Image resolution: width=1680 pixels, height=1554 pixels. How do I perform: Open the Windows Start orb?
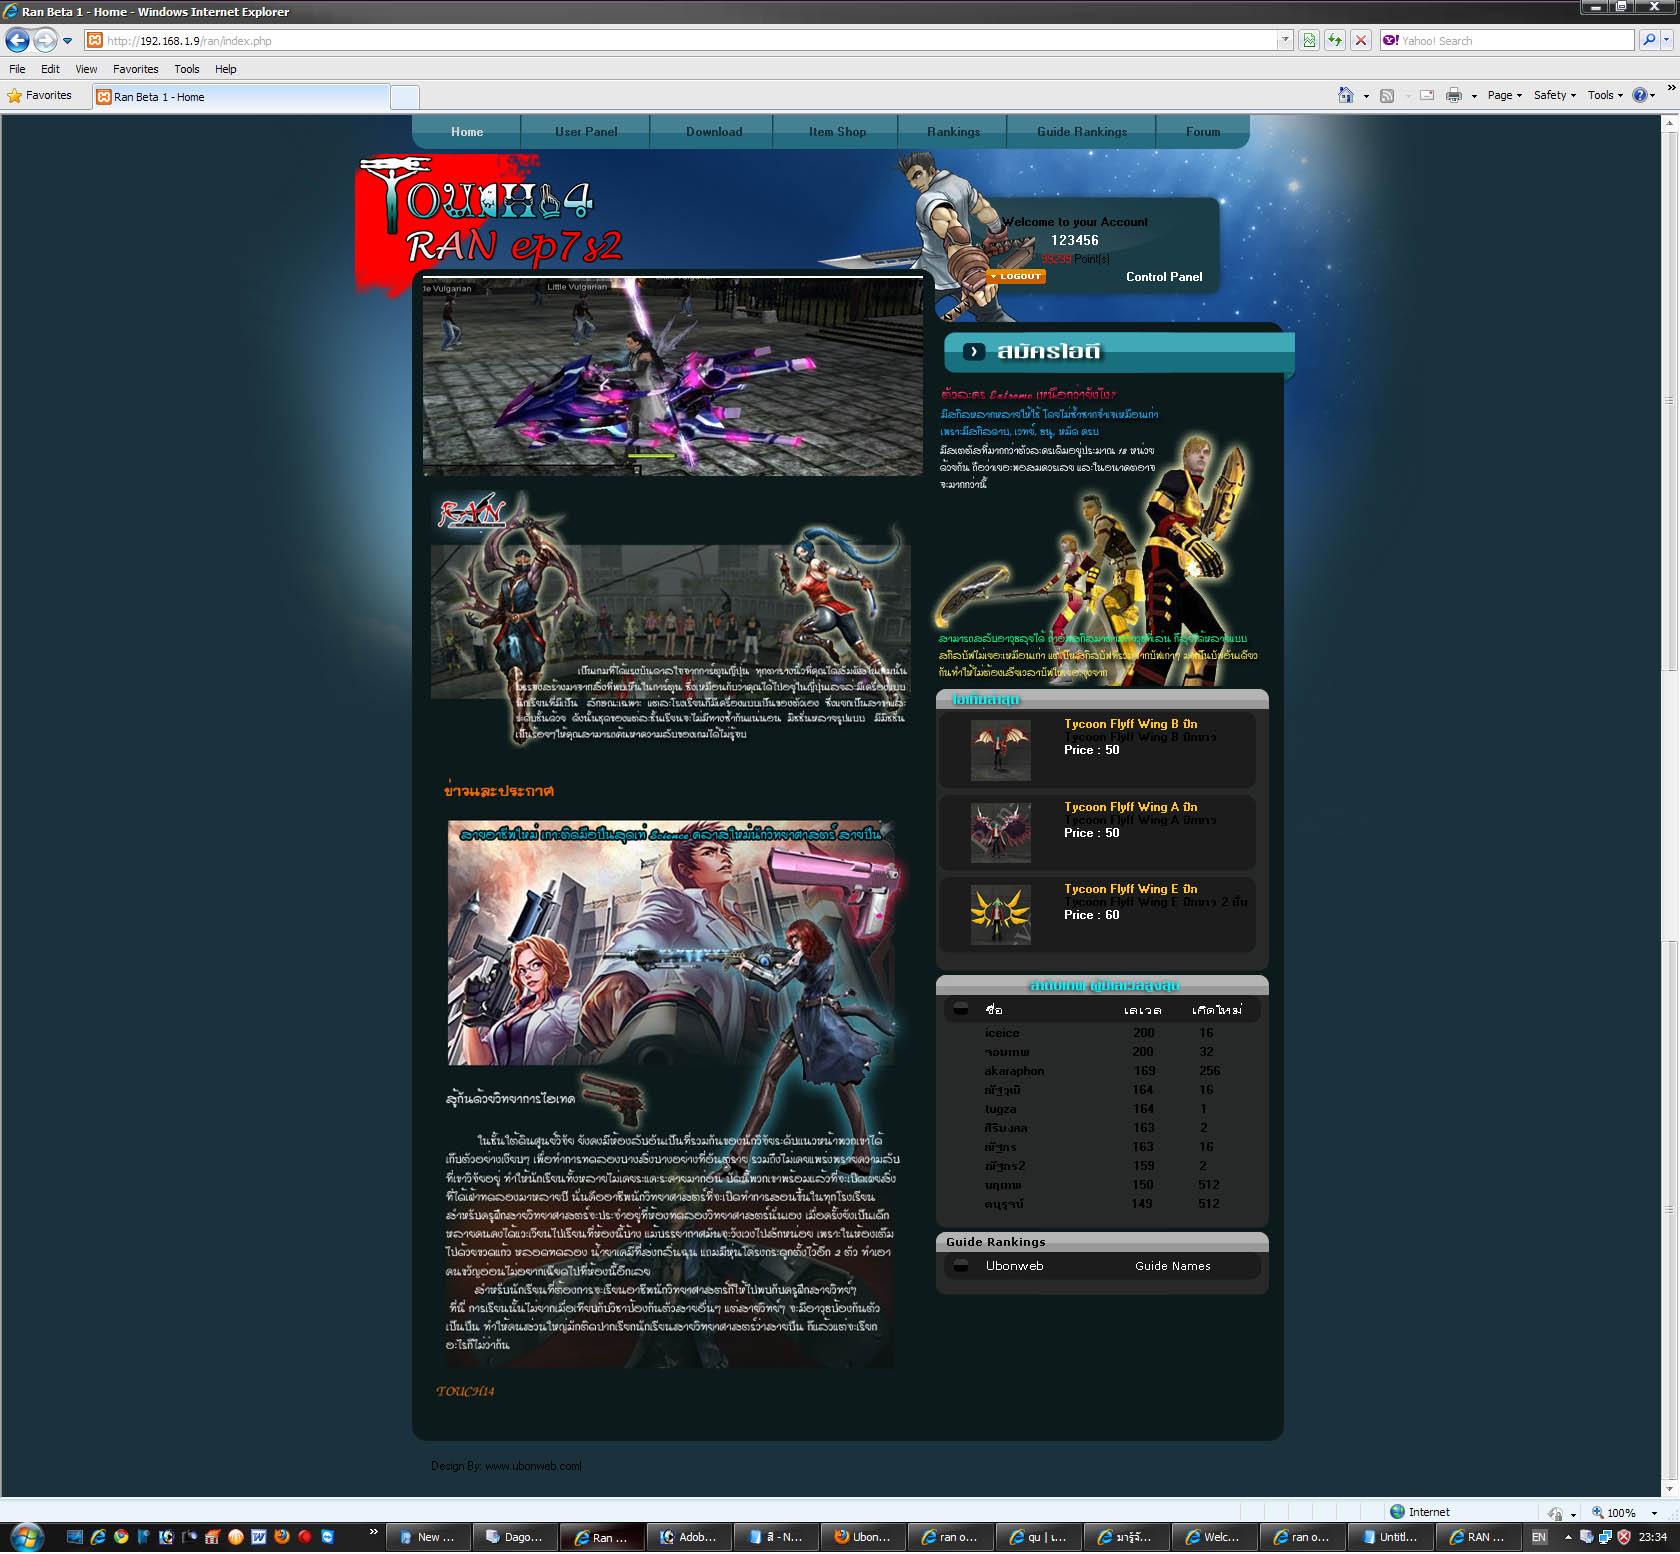[x=27, y=1536]
